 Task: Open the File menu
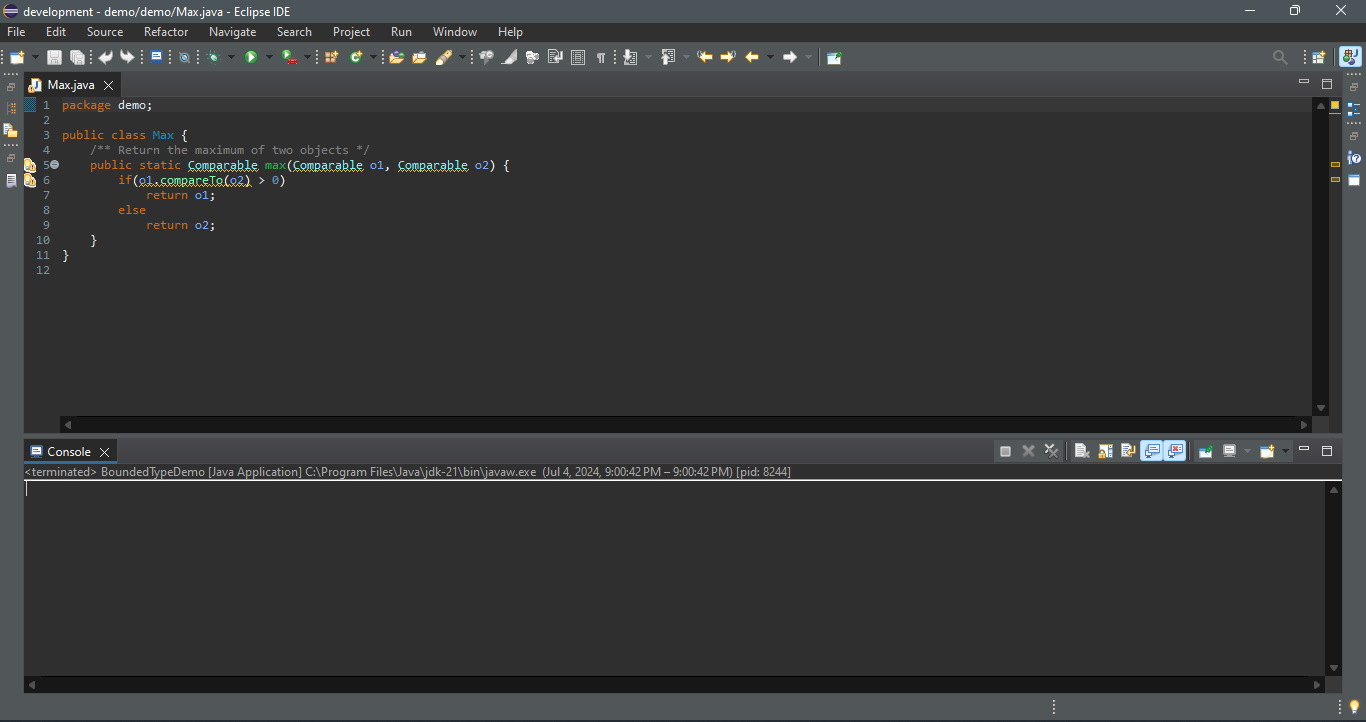point(16,32)
